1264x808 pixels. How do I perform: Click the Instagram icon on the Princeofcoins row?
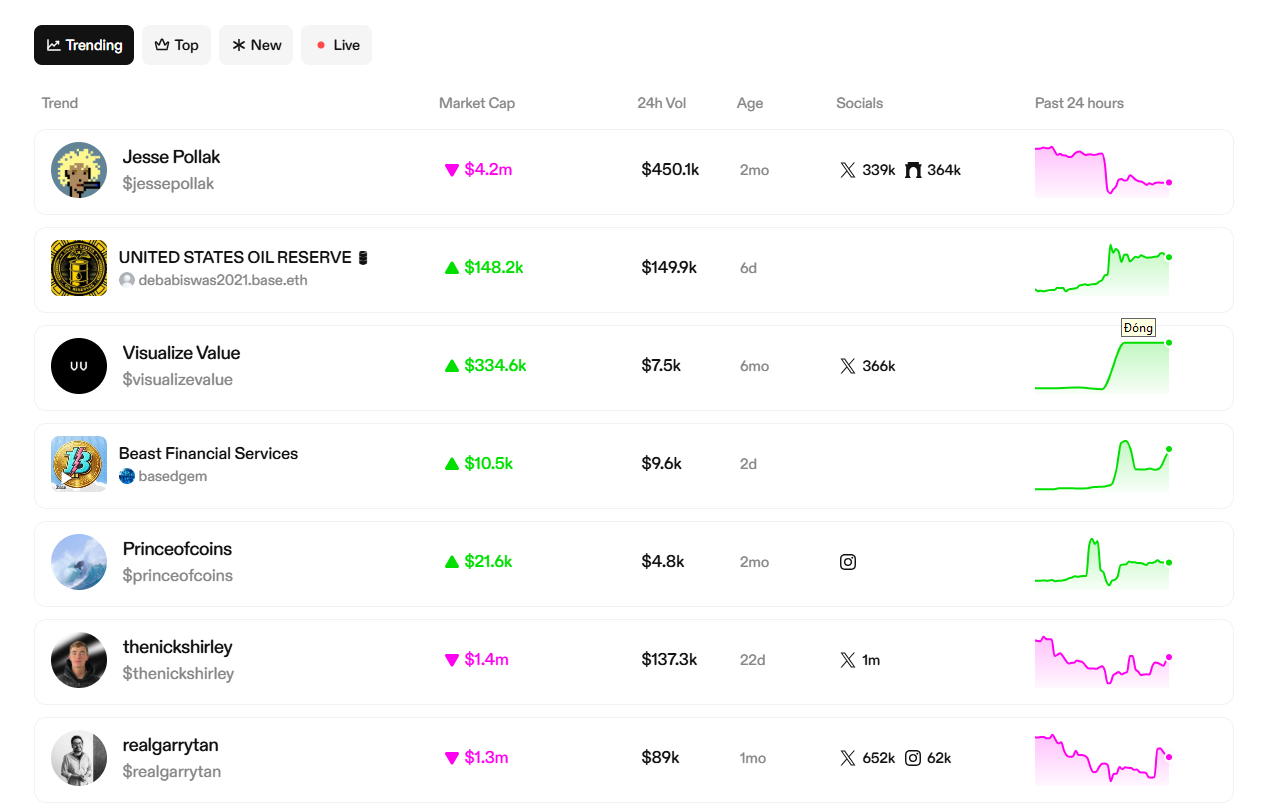click(x=847, y=562)
